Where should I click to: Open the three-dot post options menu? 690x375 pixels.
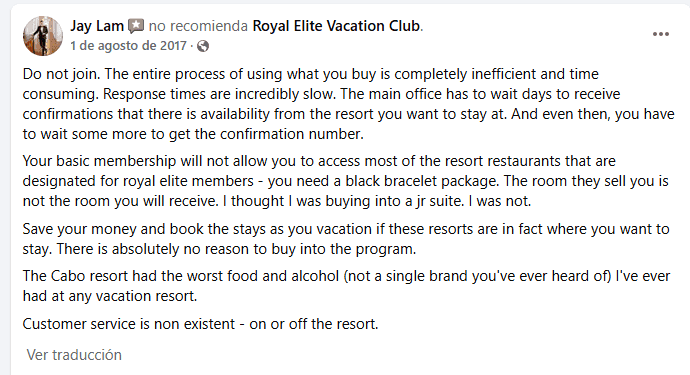661,34
